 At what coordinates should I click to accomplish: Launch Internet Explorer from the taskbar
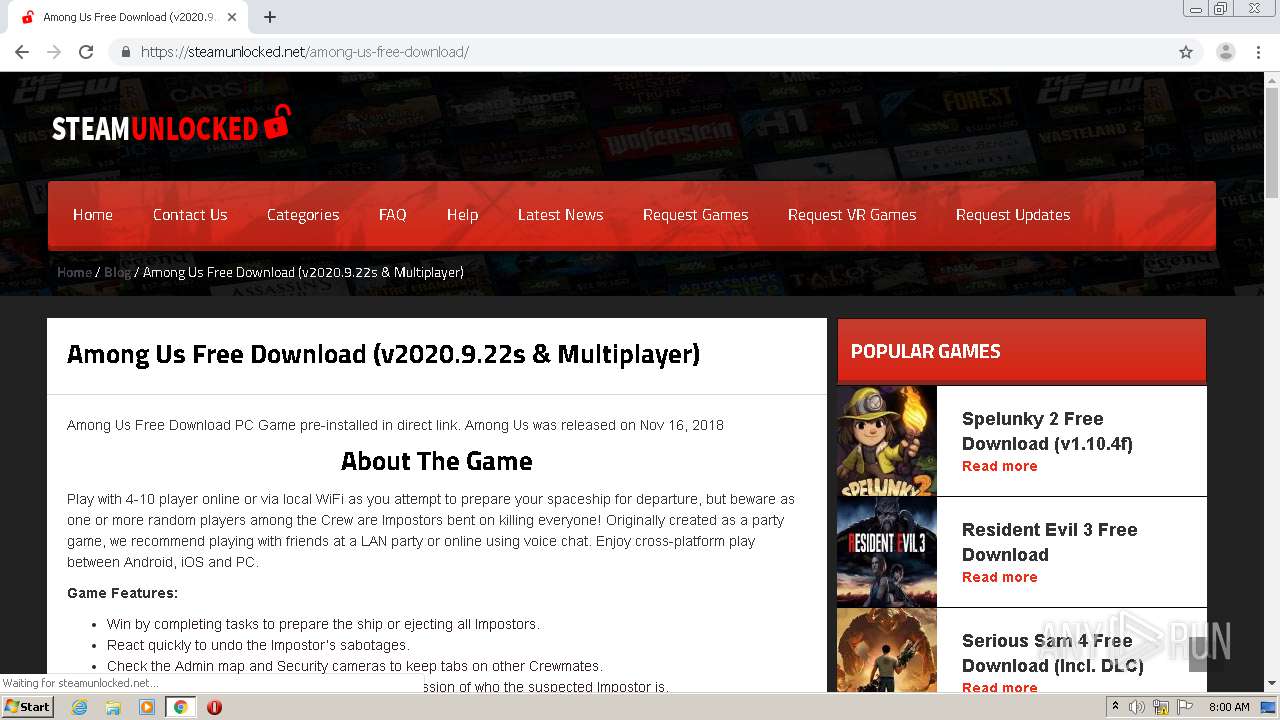[x=79, y=707]
